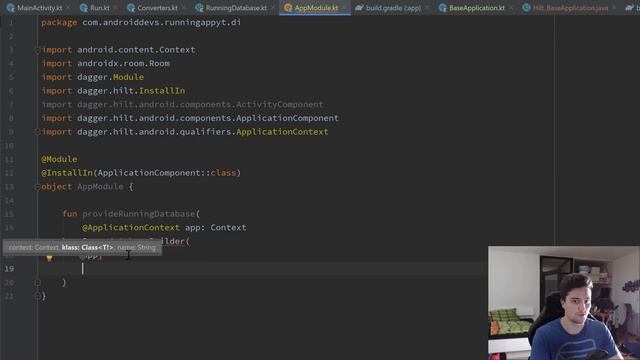Image resolution: width=640 pixels, height=360 pixels.
Task: Close the Converters.kt tab
Action: tap(184, 8)
